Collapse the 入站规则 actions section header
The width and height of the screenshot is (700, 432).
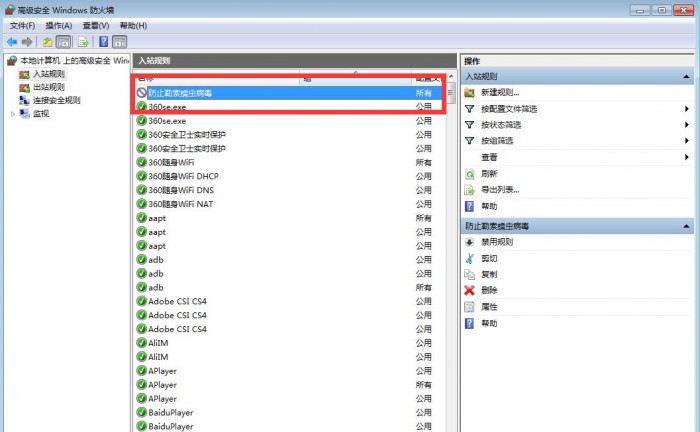point(686,77)
